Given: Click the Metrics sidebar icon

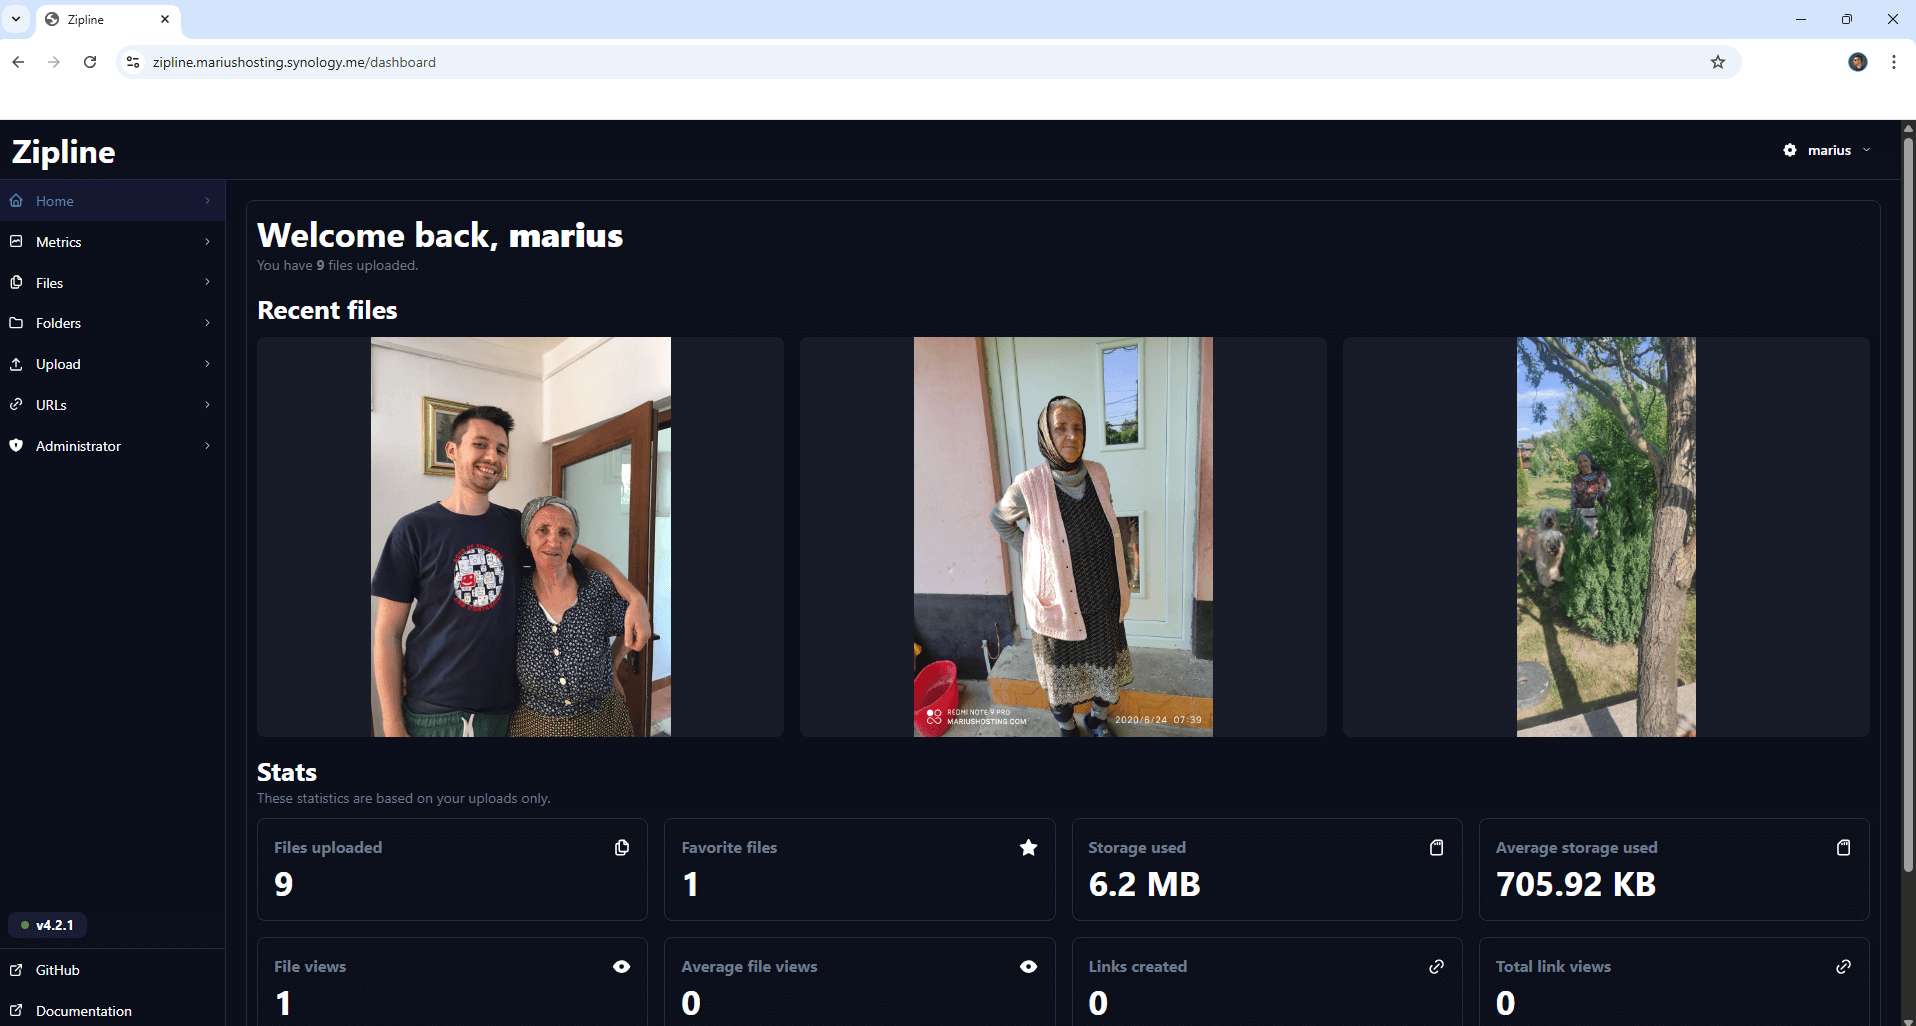Looking at the screenshot, I should pos(16,242).
